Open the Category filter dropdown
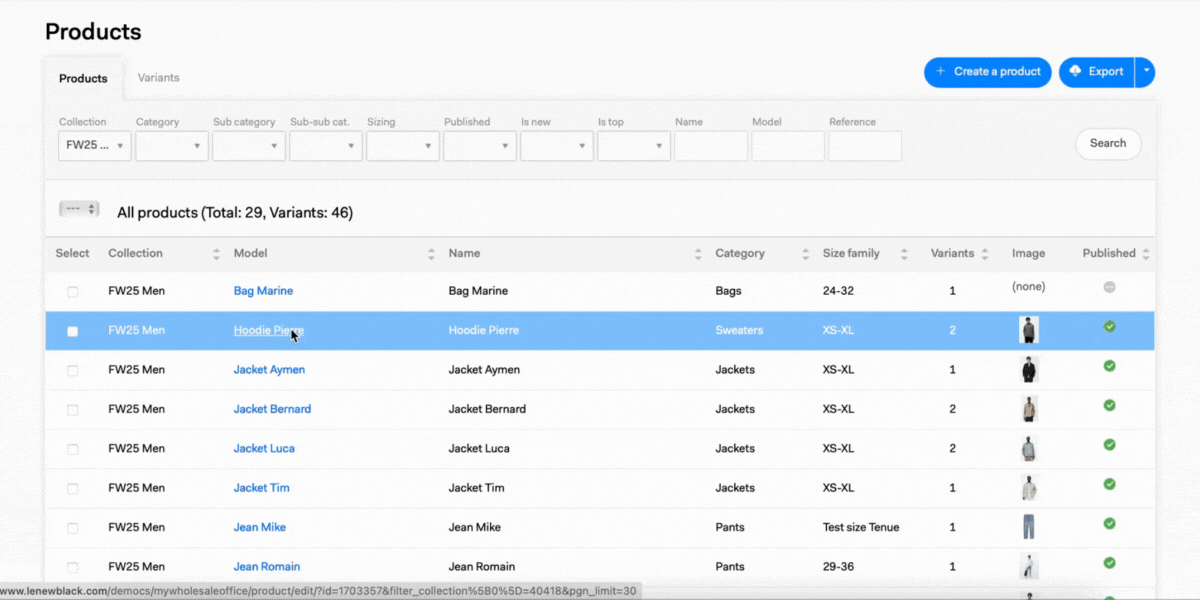Viewport: 1200px width, 600px height. pos(172,146)
